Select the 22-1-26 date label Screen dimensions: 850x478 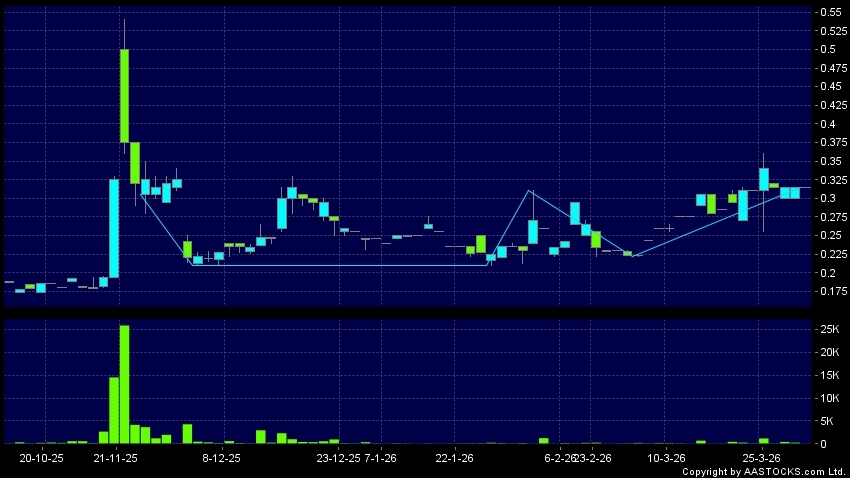pos(455,458)
